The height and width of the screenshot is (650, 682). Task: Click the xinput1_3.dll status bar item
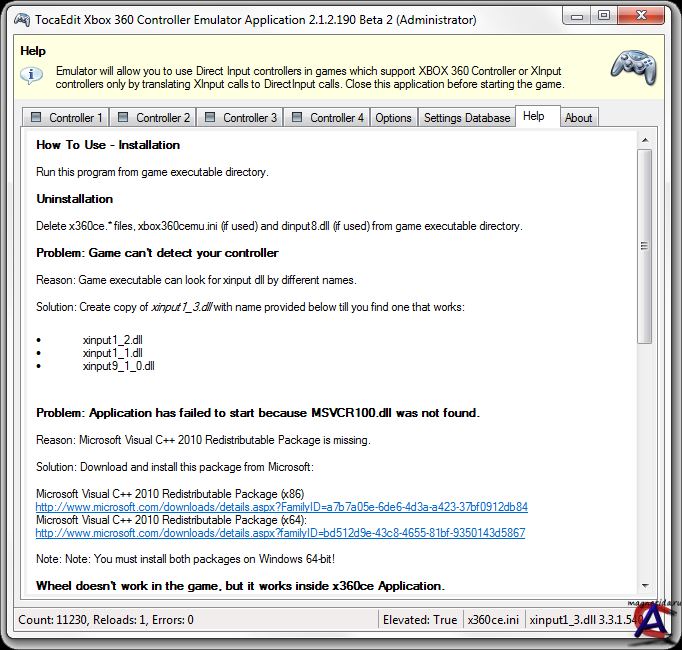[x=580, y=620]
